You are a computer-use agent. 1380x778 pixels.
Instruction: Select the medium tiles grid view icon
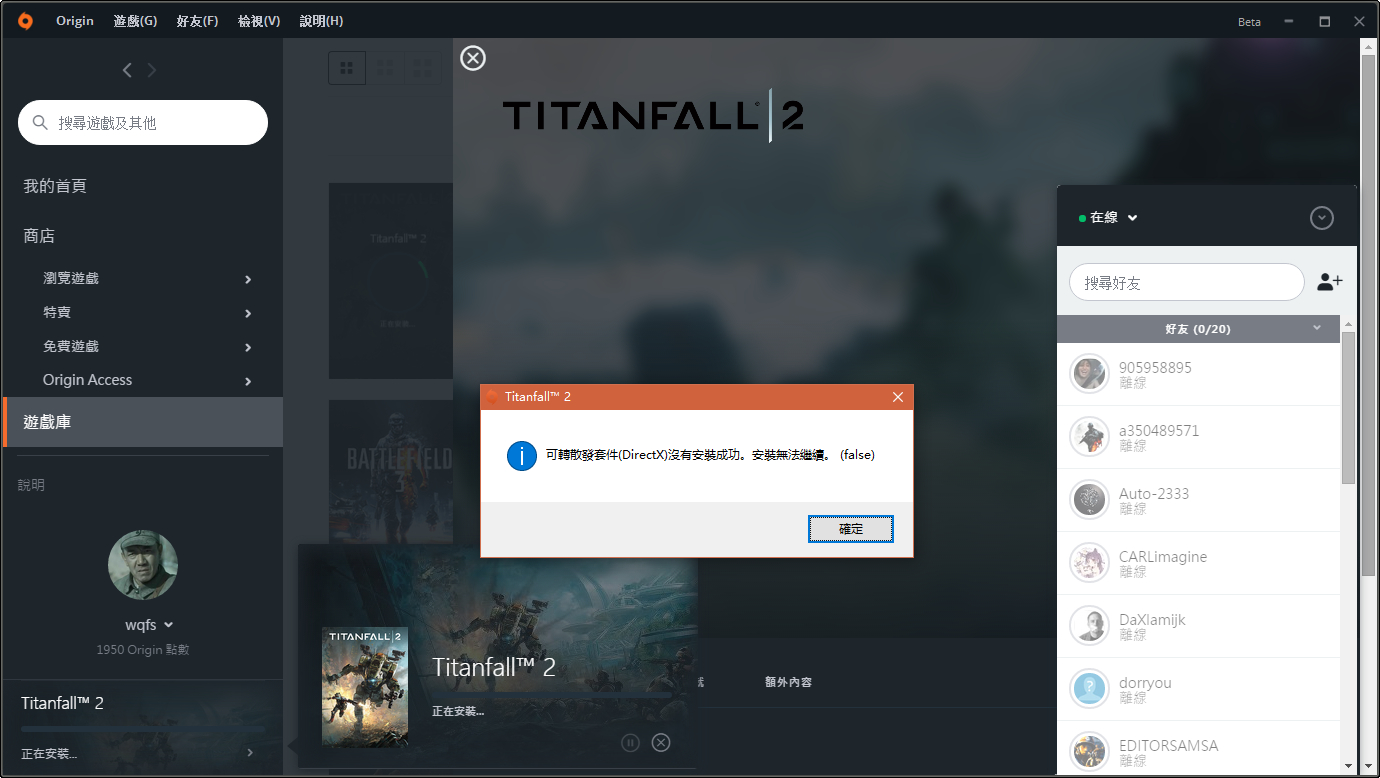385,68
